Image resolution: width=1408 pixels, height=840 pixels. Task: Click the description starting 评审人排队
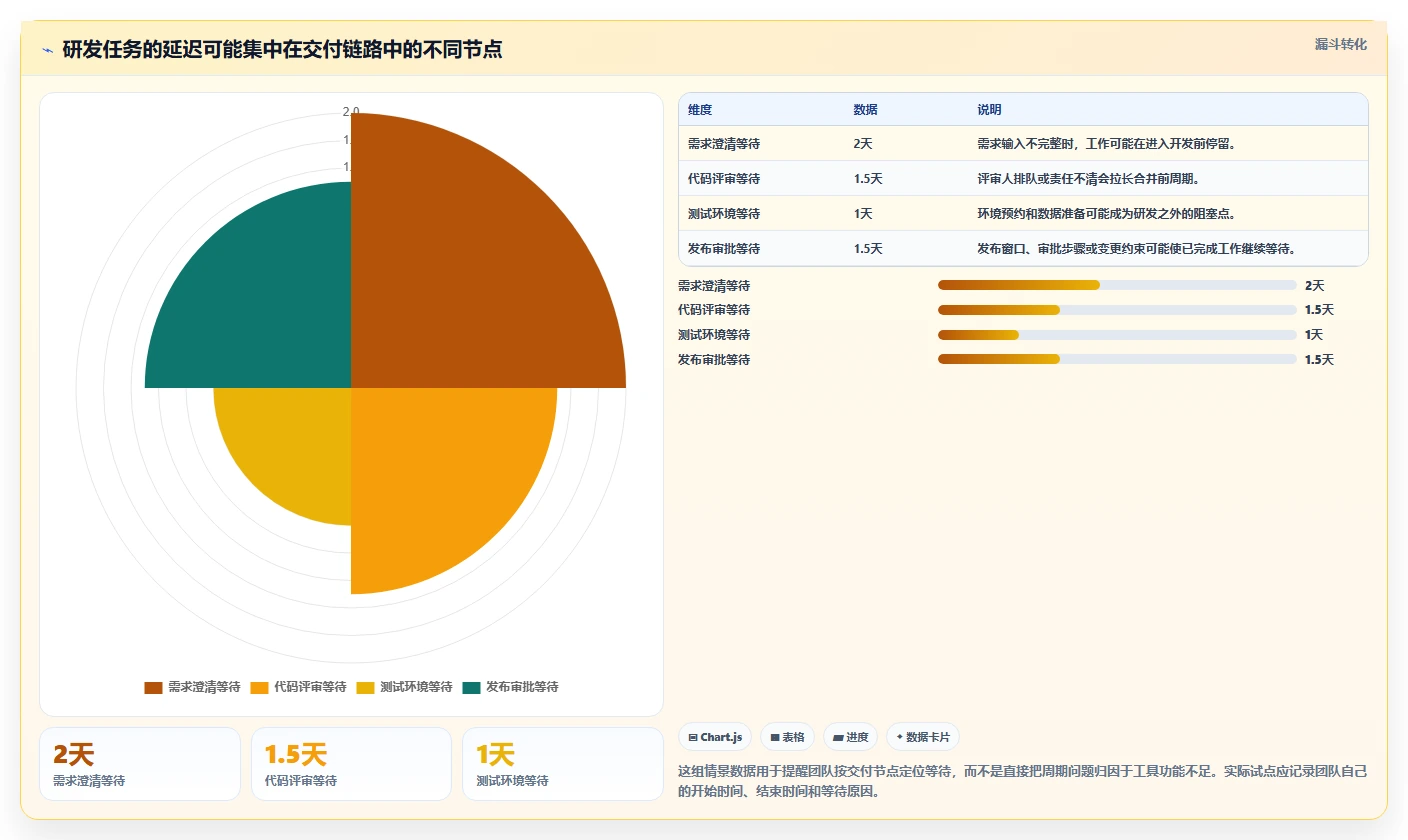click(x=1088, y=179)
